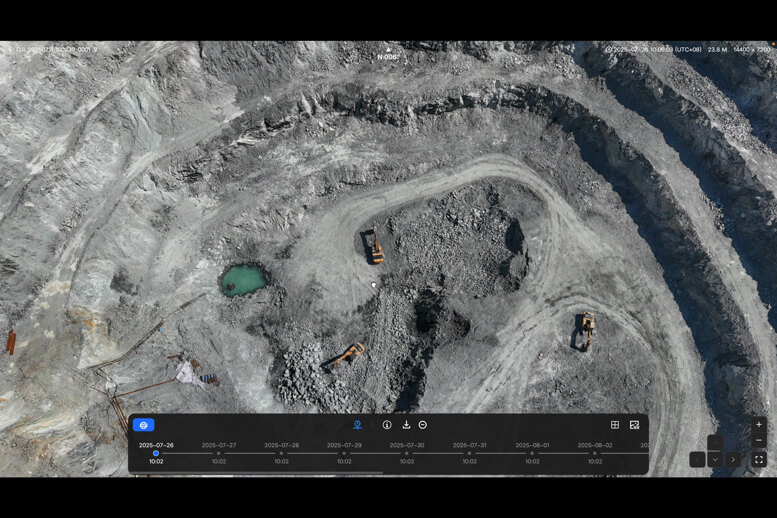Select the 2025-07-30 timeline point
777x518 pixels.
(407, 453)
